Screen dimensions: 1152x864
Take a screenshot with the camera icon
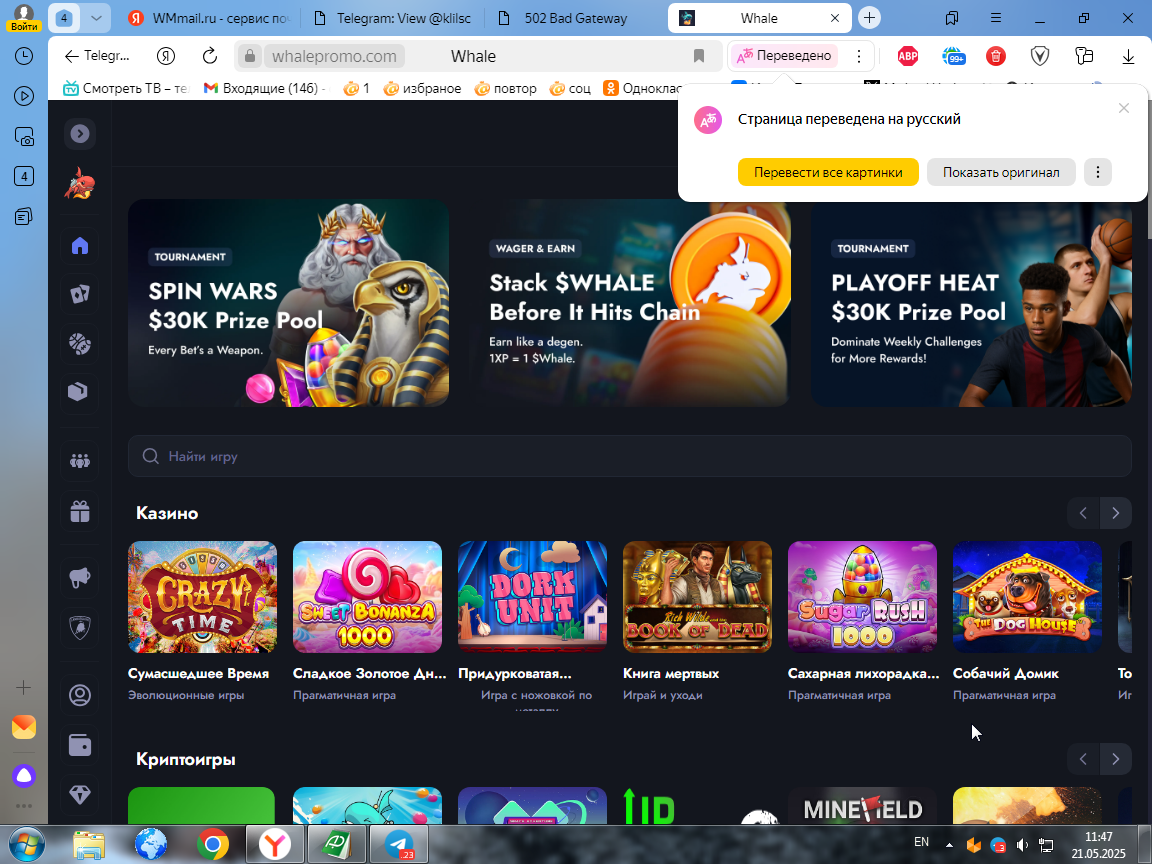point(24,136)
